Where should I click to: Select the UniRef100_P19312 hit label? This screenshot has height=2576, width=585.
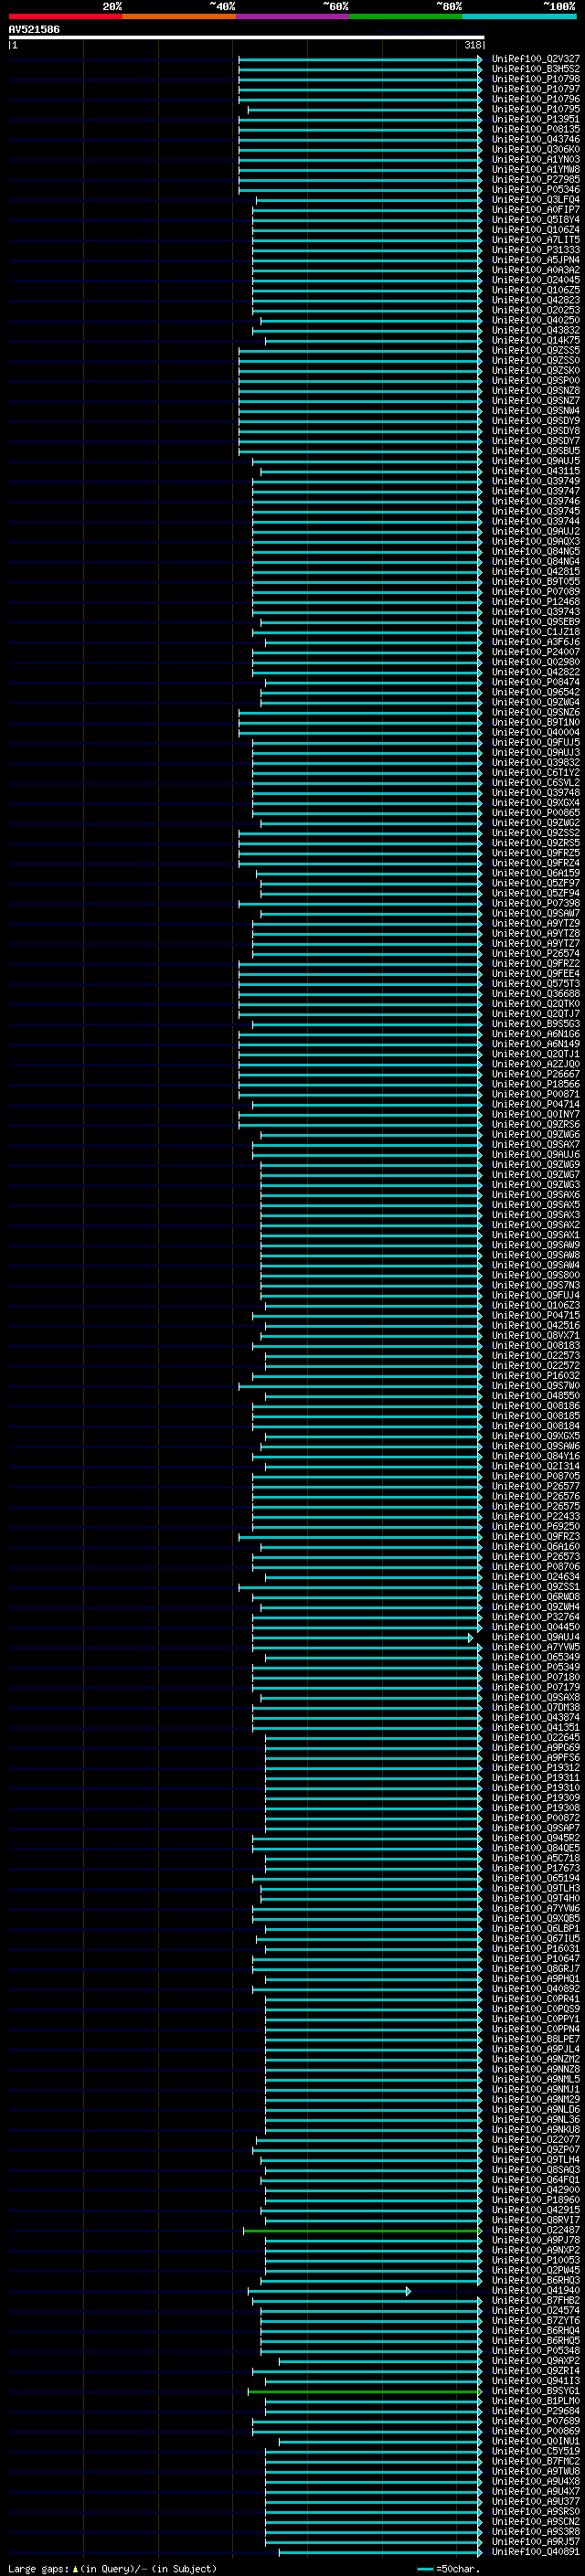(536, 1768)
